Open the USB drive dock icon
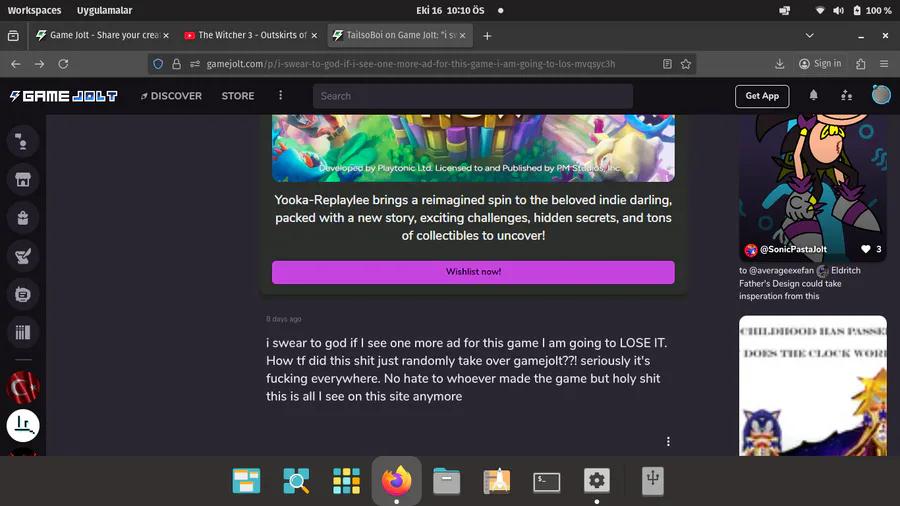The height and width of the screenshot is (506, 900). click(653, 481)
